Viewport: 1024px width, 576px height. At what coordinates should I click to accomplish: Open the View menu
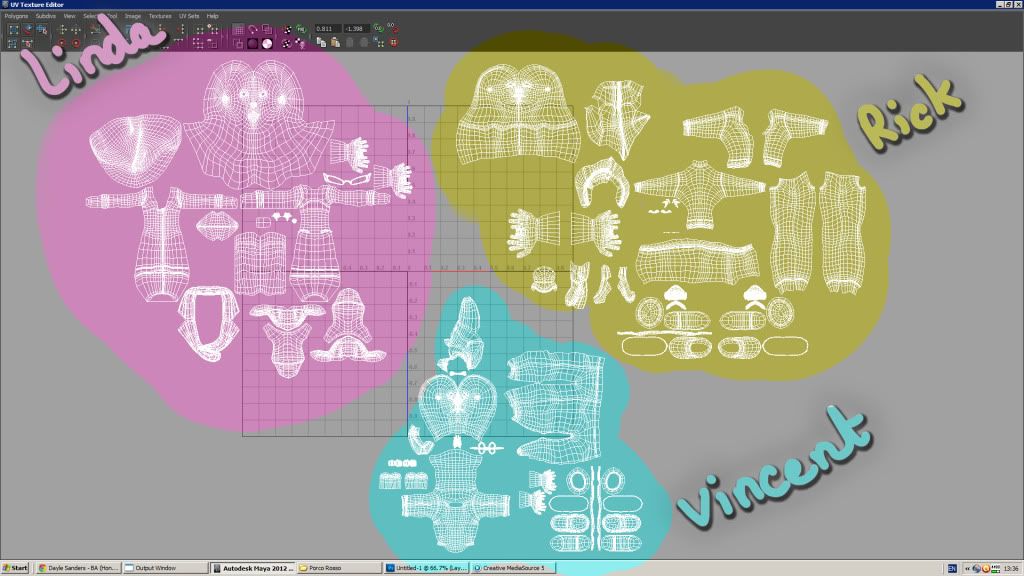pos(69,16)
